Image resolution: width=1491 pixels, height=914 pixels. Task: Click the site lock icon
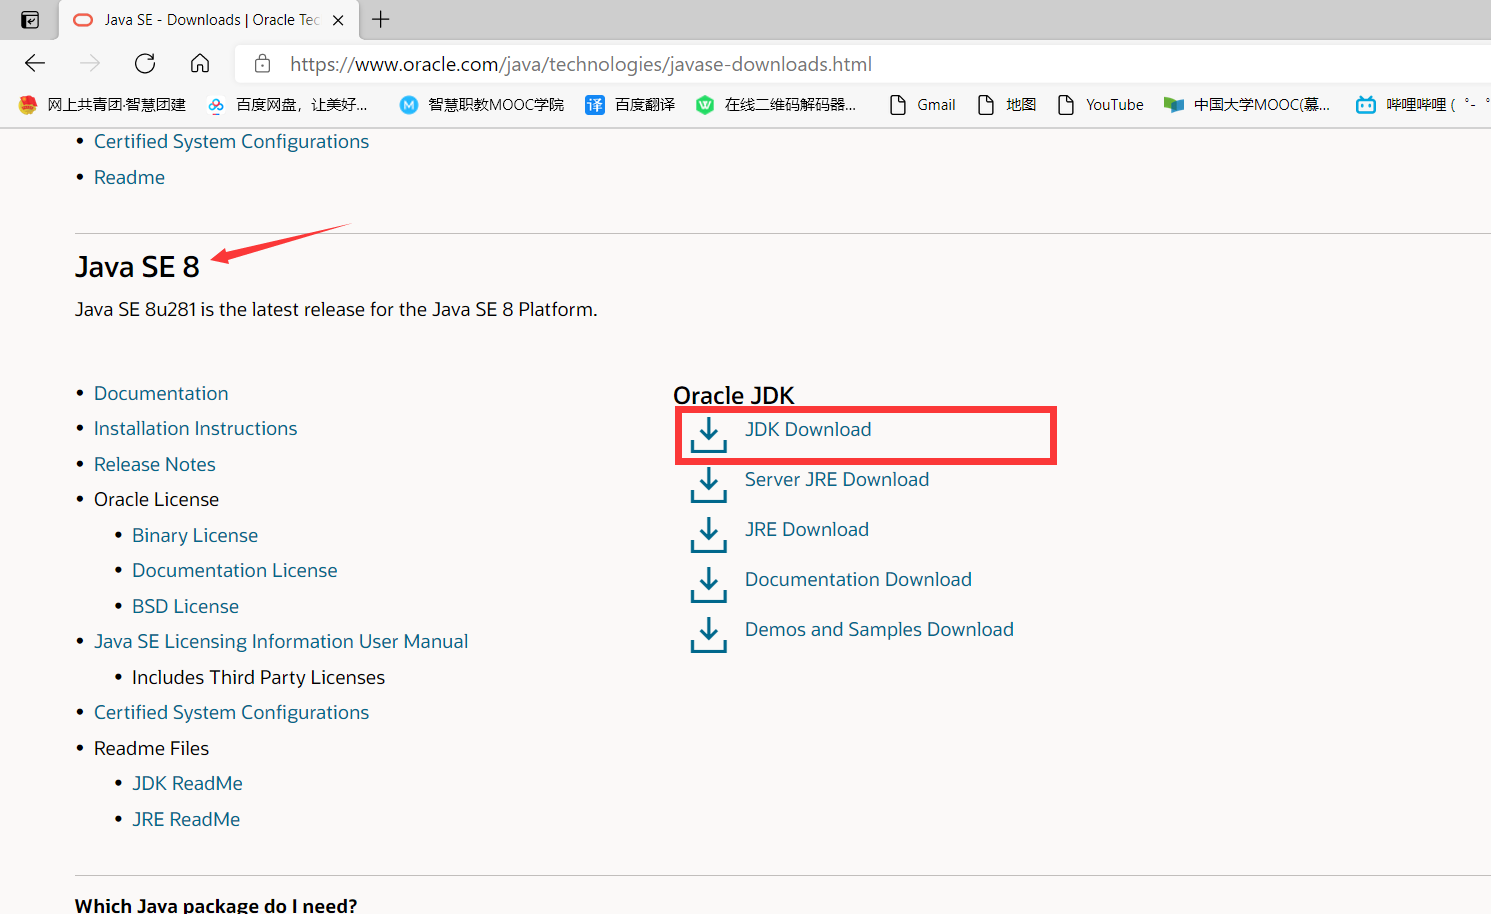click(x=262, y=64)
